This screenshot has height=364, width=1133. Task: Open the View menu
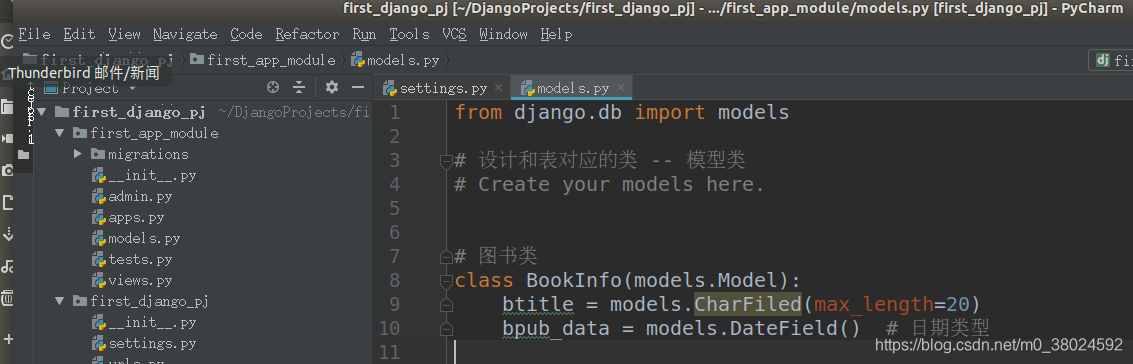124,34
